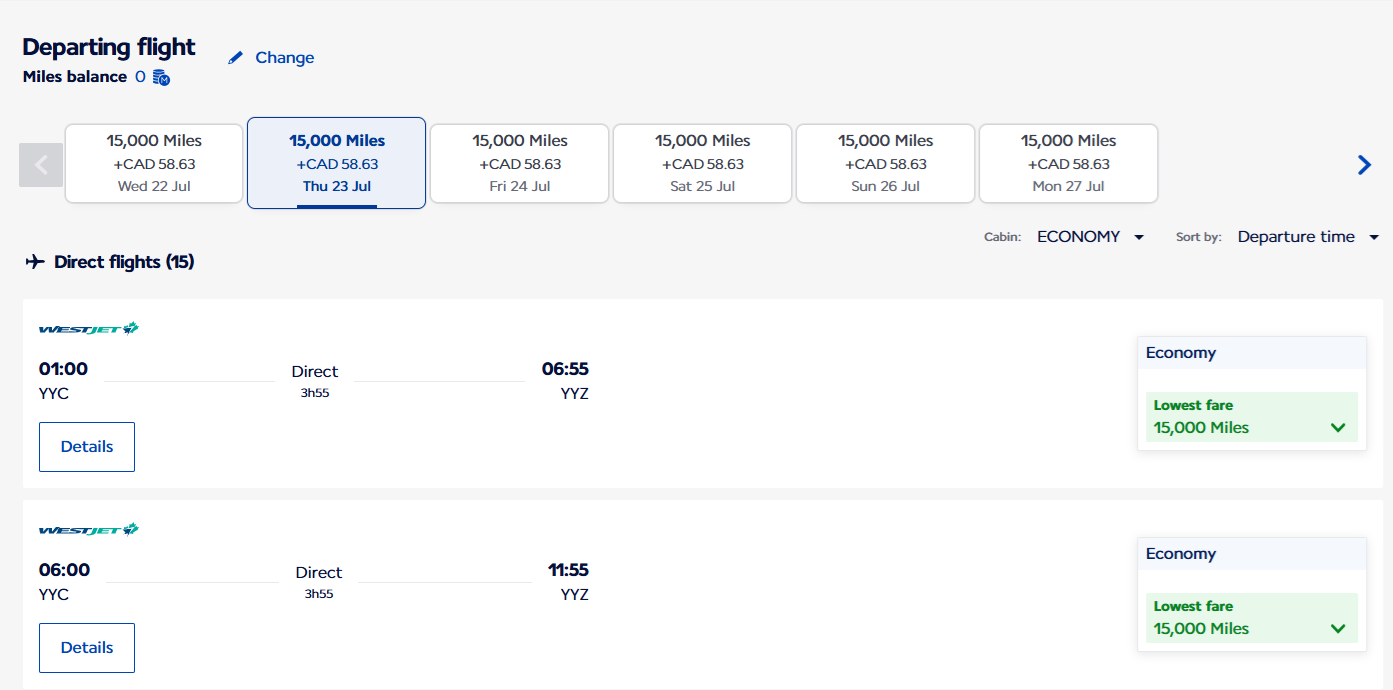1393x690 pixels.
Task: Click YYZ under the 06:55 arrival
Action: [x=575, y=394]
